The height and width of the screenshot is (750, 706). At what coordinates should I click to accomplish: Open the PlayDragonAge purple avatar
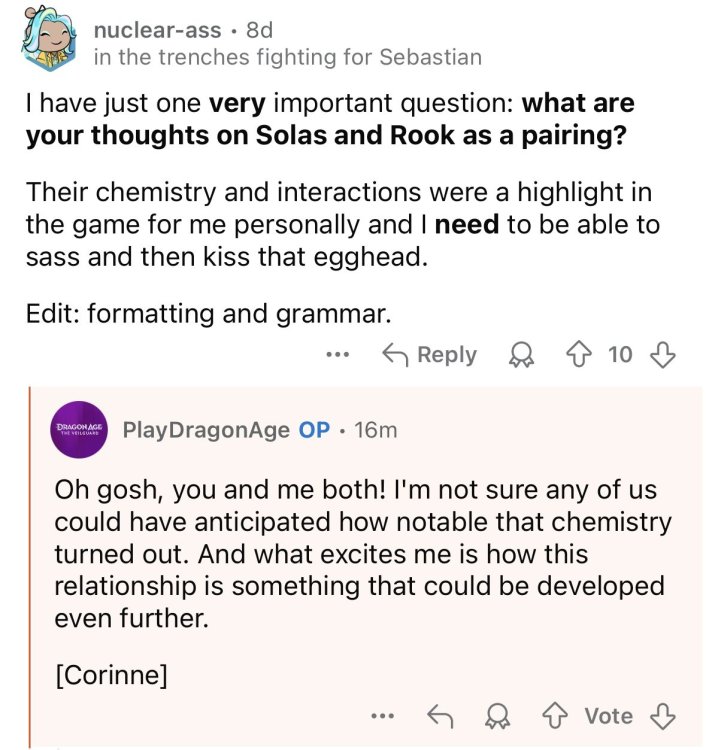point(81,430)
